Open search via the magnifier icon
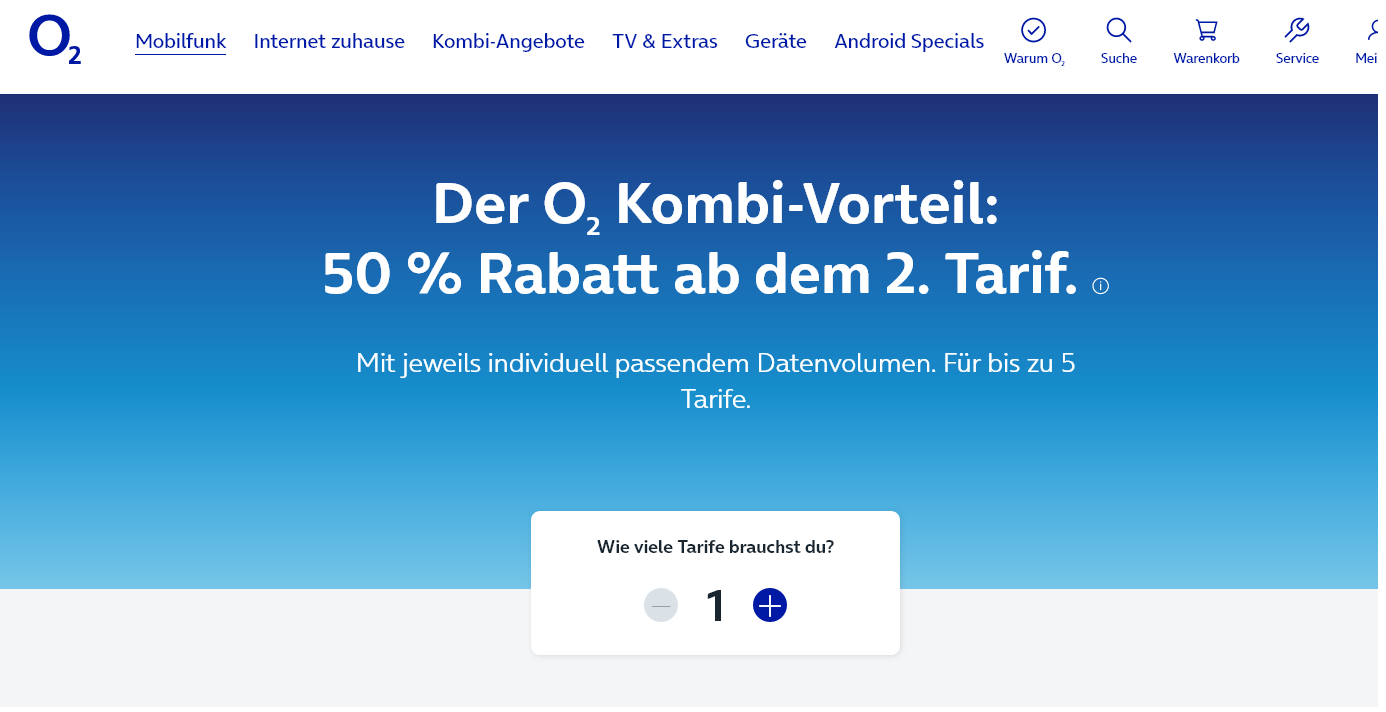 click(1119, 30)
